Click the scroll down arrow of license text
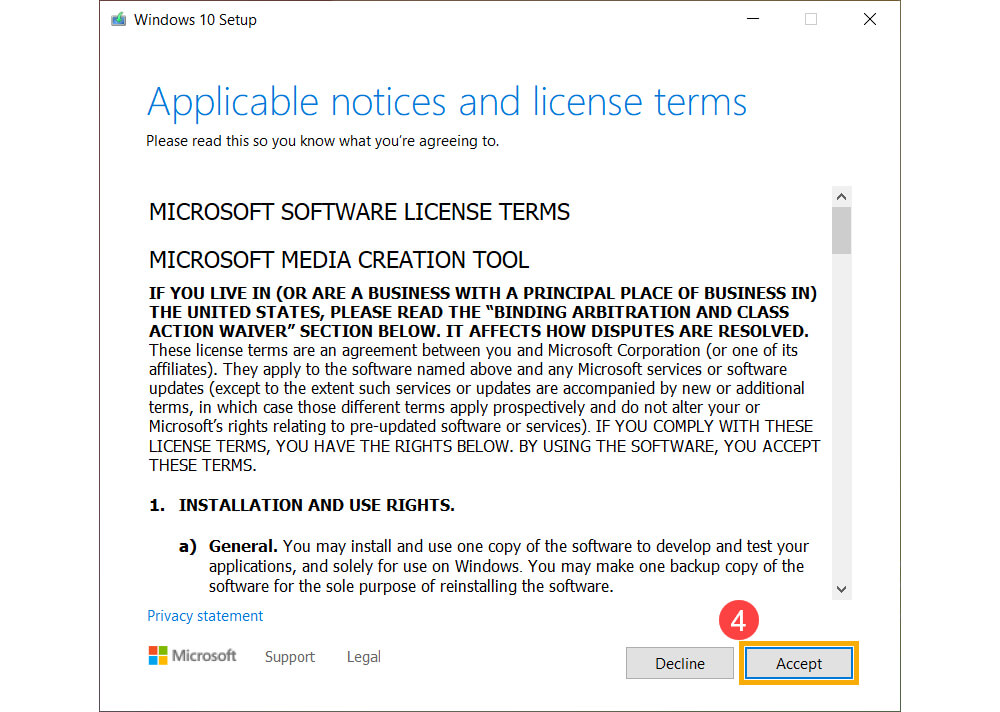This screenshot has width=1000, height=712. click(x=841, y=589)
